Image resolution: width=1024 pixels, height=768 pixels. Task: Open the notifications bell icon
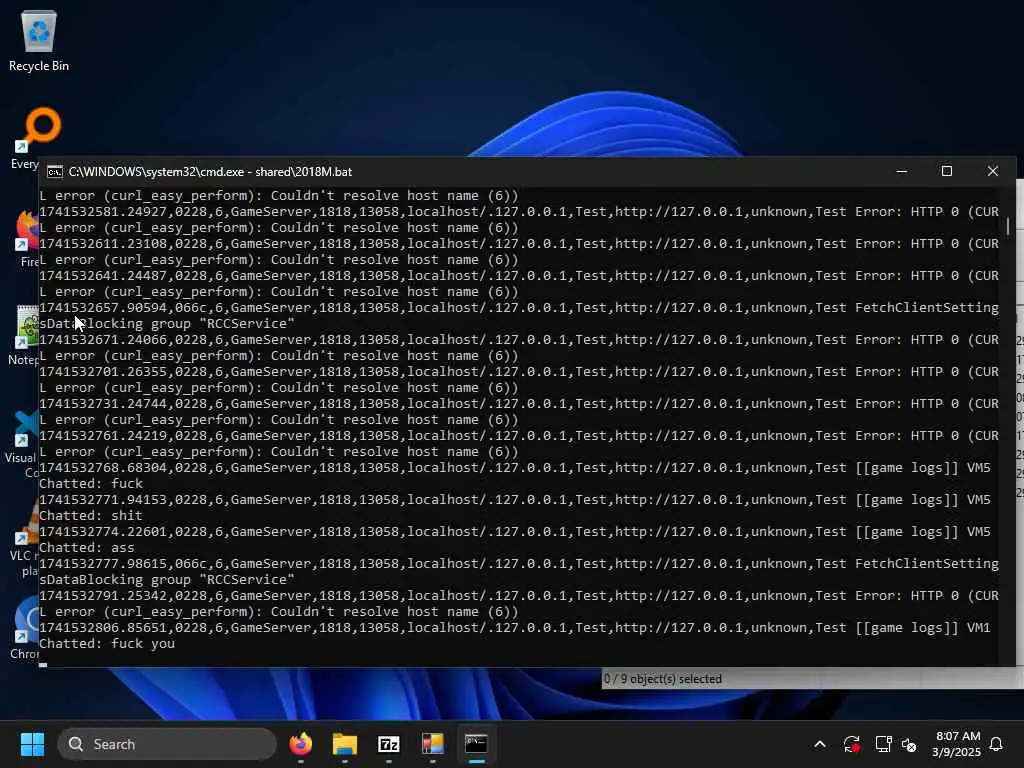click(x=996, y=744)
